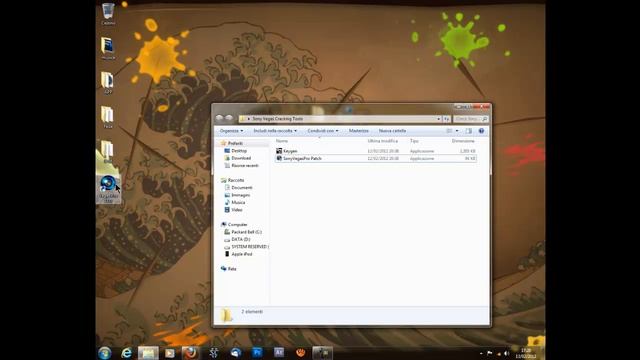
Task: Launch Internet Explorer from the taskbar
Action: [x=126, y=353]
